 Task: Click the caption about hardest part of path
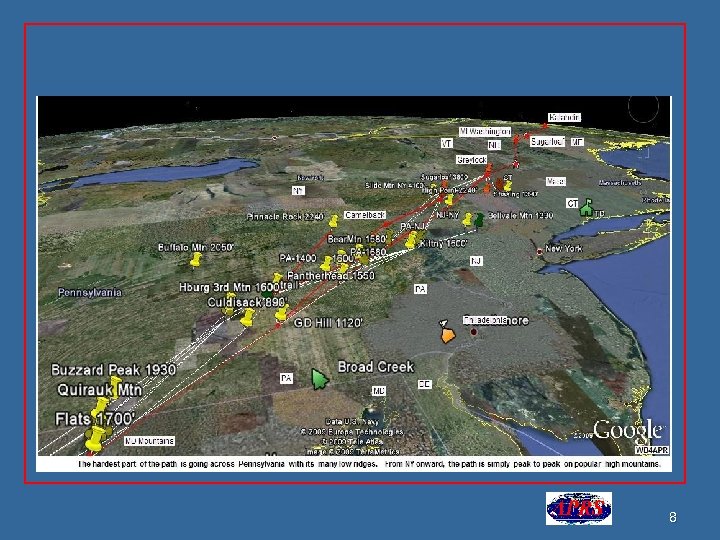[369, 464]
